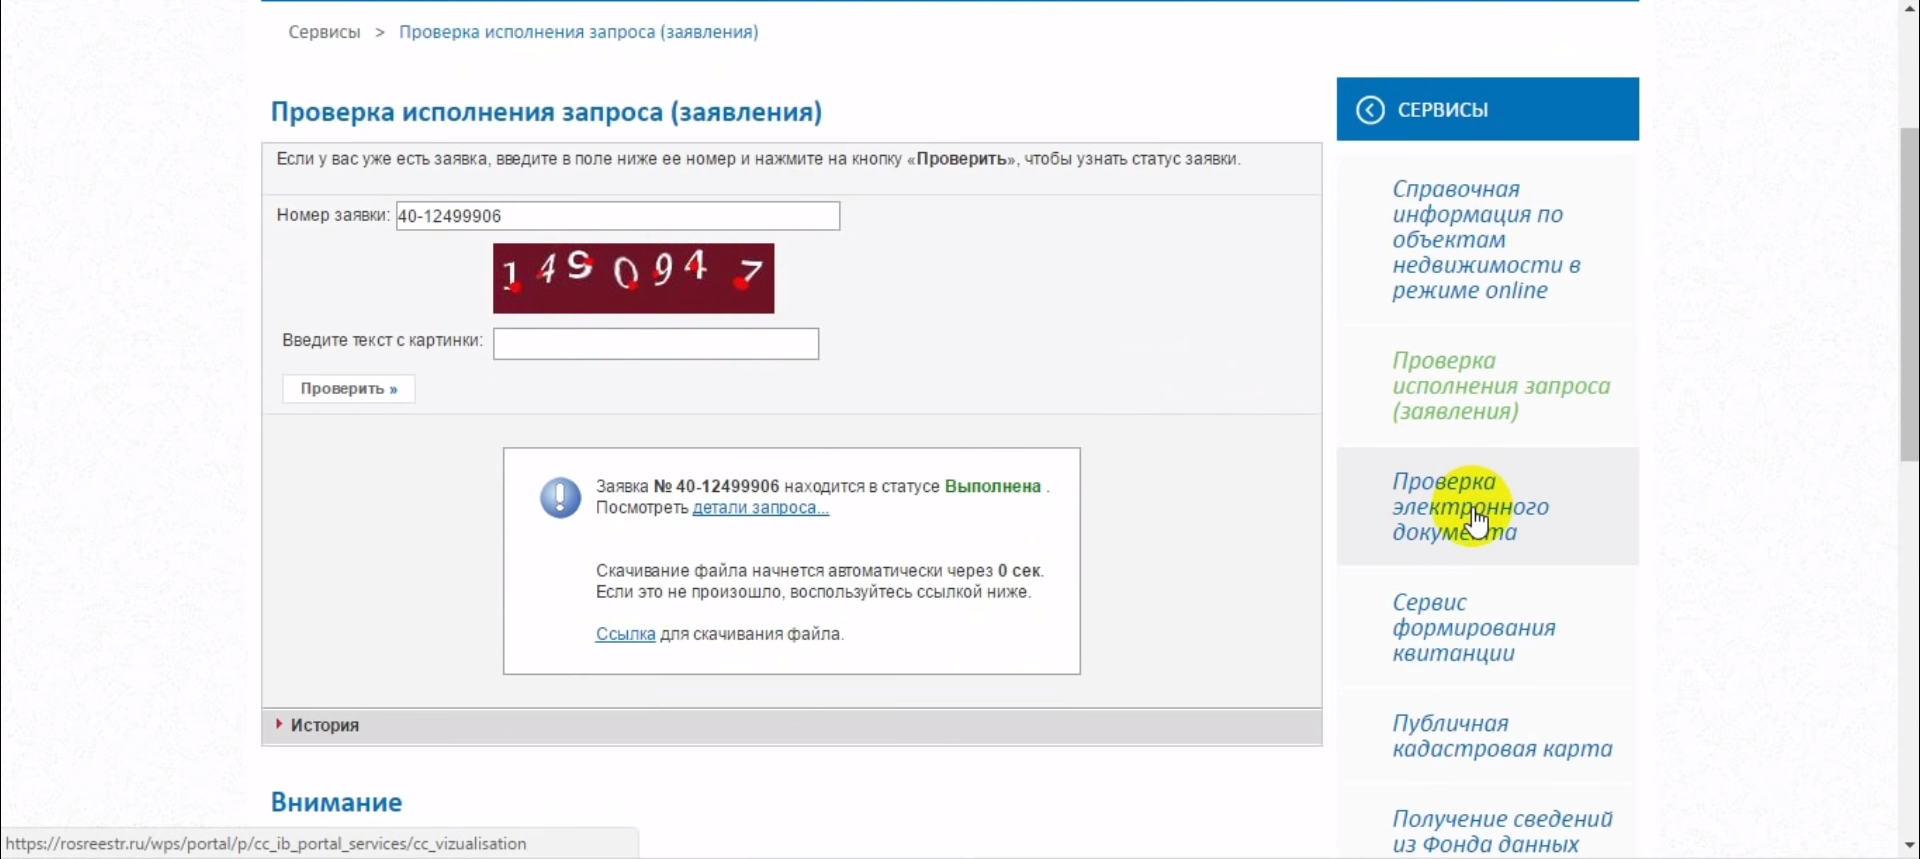Select Проверка исполнения запроса in the sidebar
The width and height of the screenshot is (1920, 859).
tap(1500, 386)
